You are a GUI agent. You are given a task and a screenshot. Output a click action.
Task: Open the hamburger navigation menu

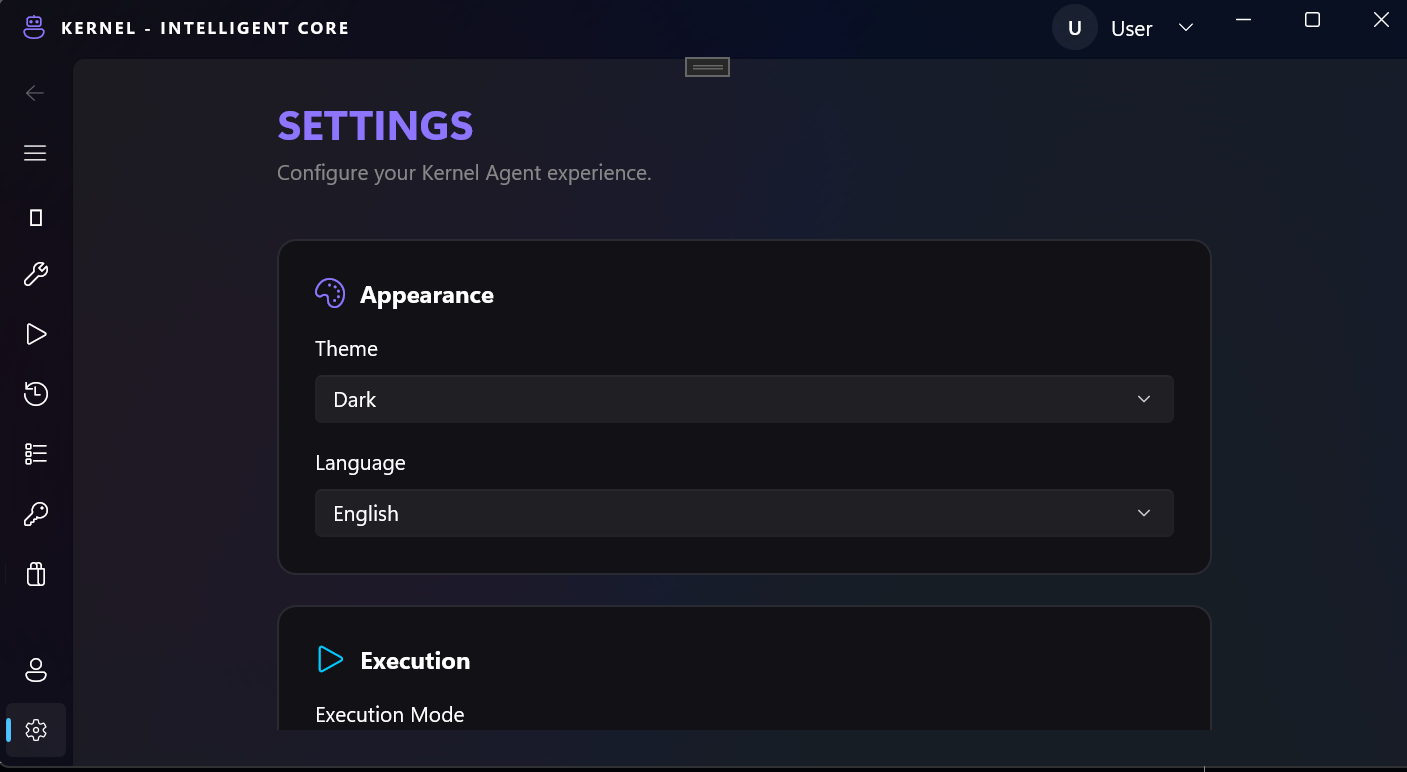point(35,153)
